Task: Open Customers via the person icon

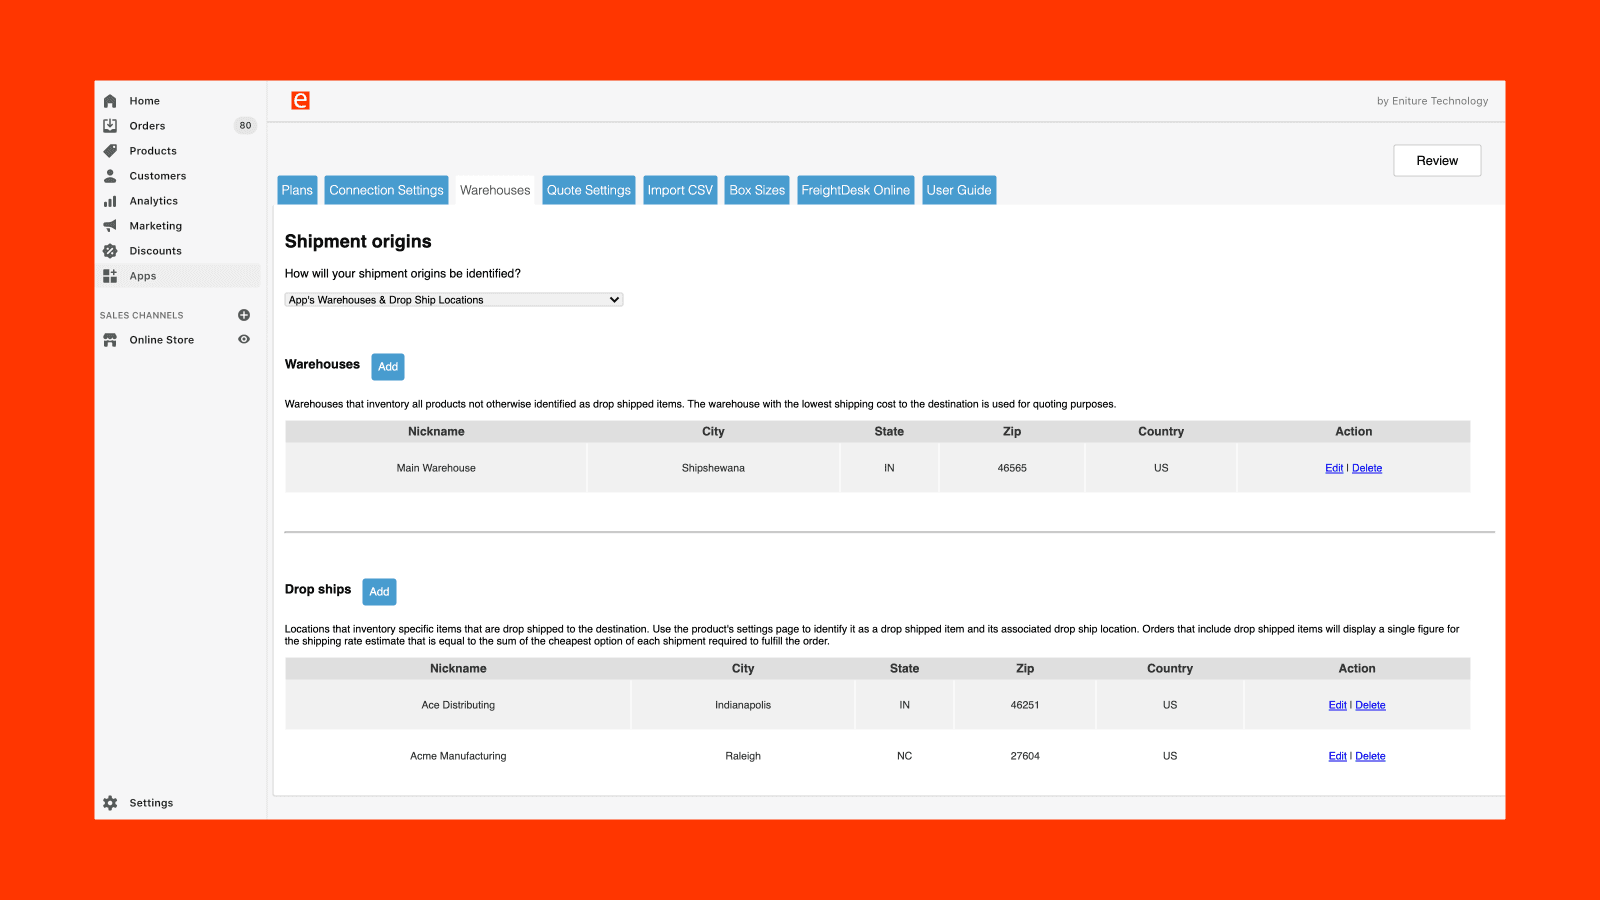Action: (110, 176)
